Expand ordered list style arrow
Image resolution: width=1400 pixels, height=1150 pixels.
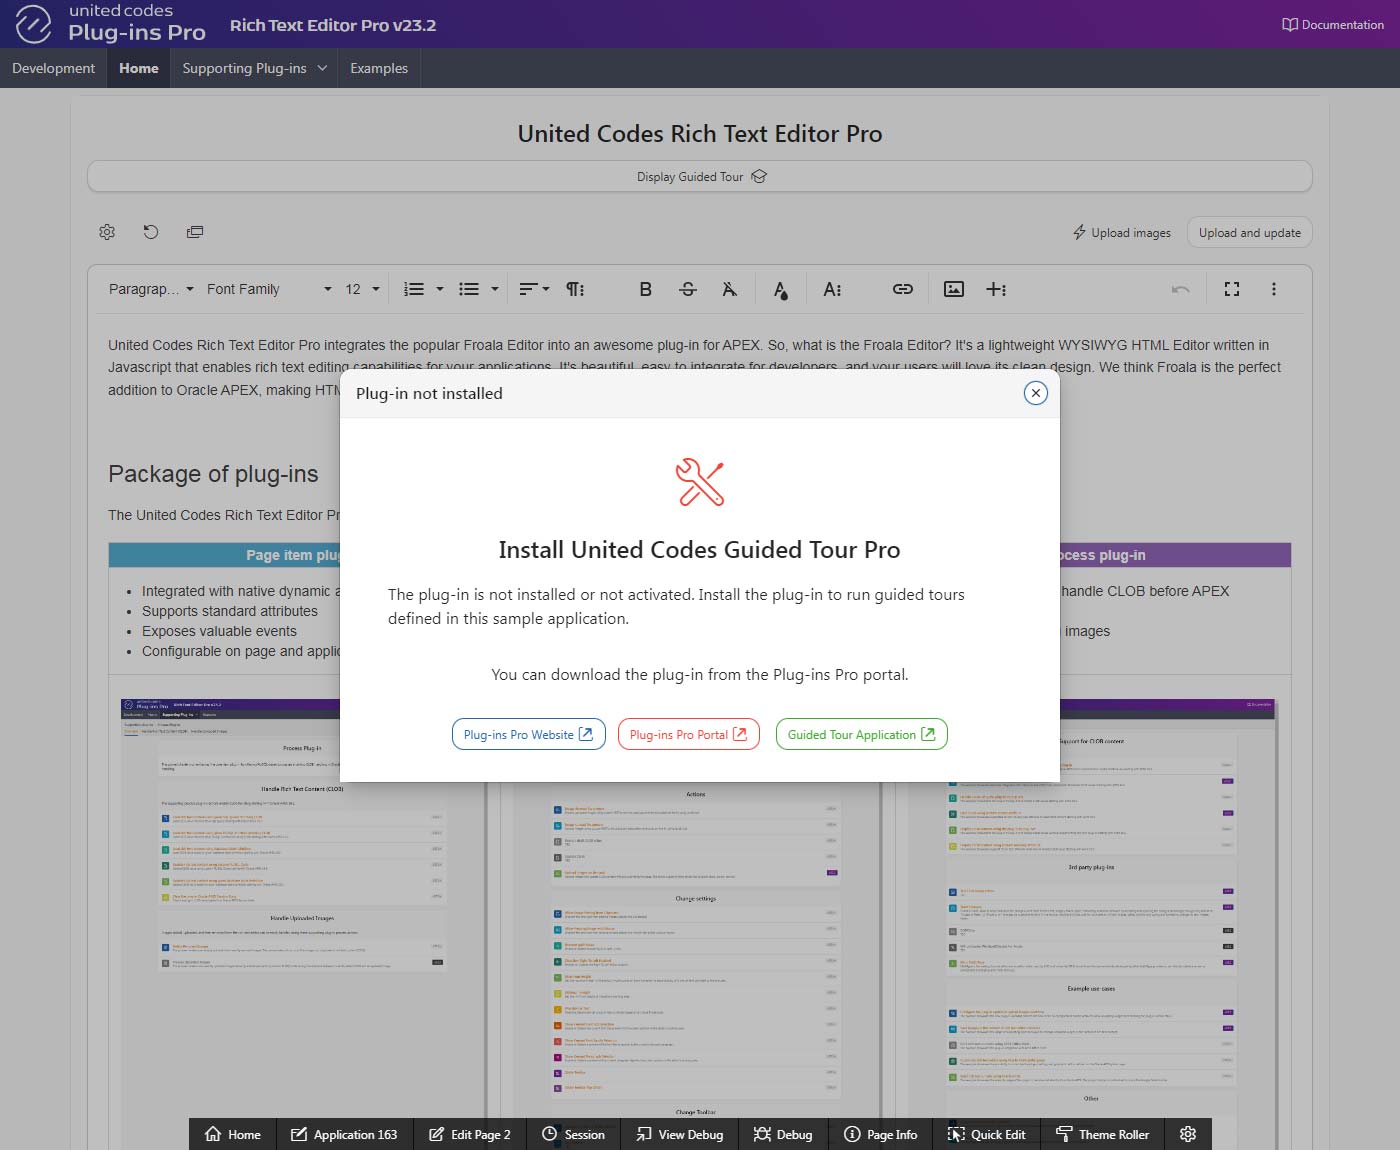click(x=440, y=289)
